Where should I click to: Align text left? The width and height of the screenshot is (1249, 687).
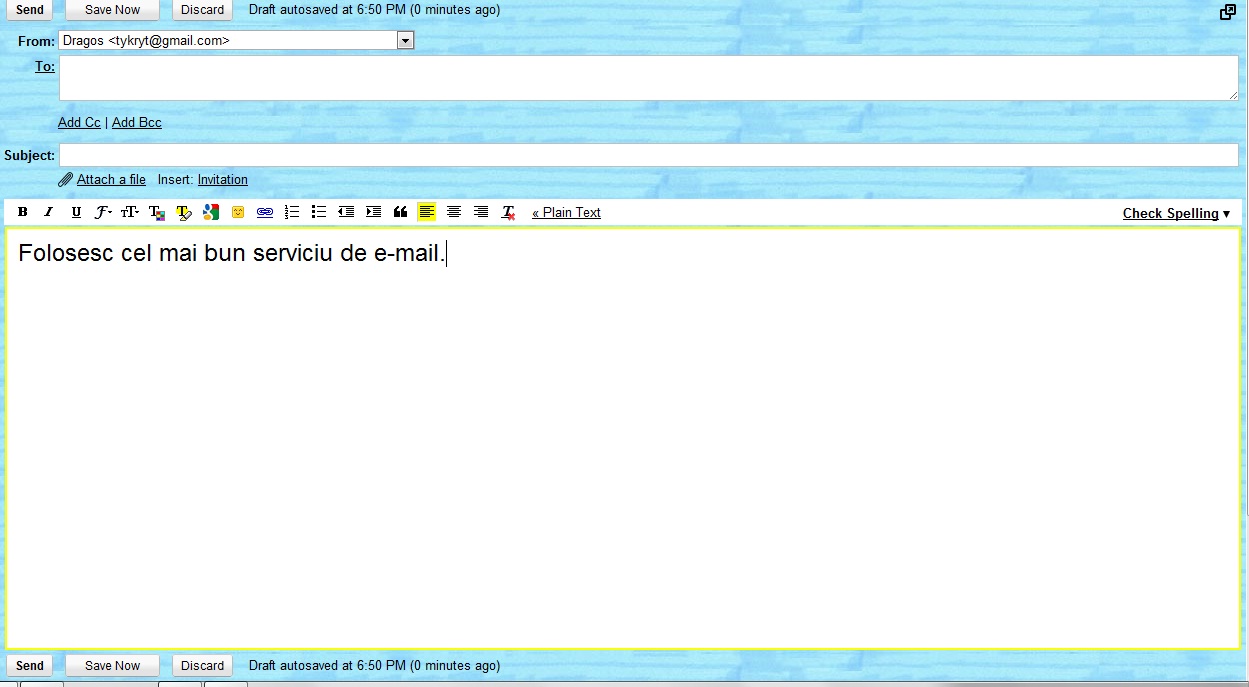point(427,212)
